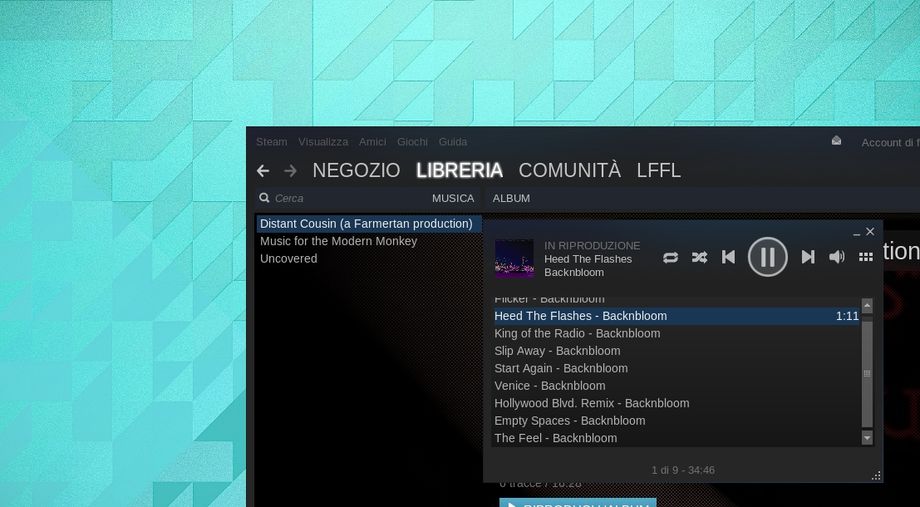
Task: Open the inbox envelope notification icon
Action: (x=836, y=141)
